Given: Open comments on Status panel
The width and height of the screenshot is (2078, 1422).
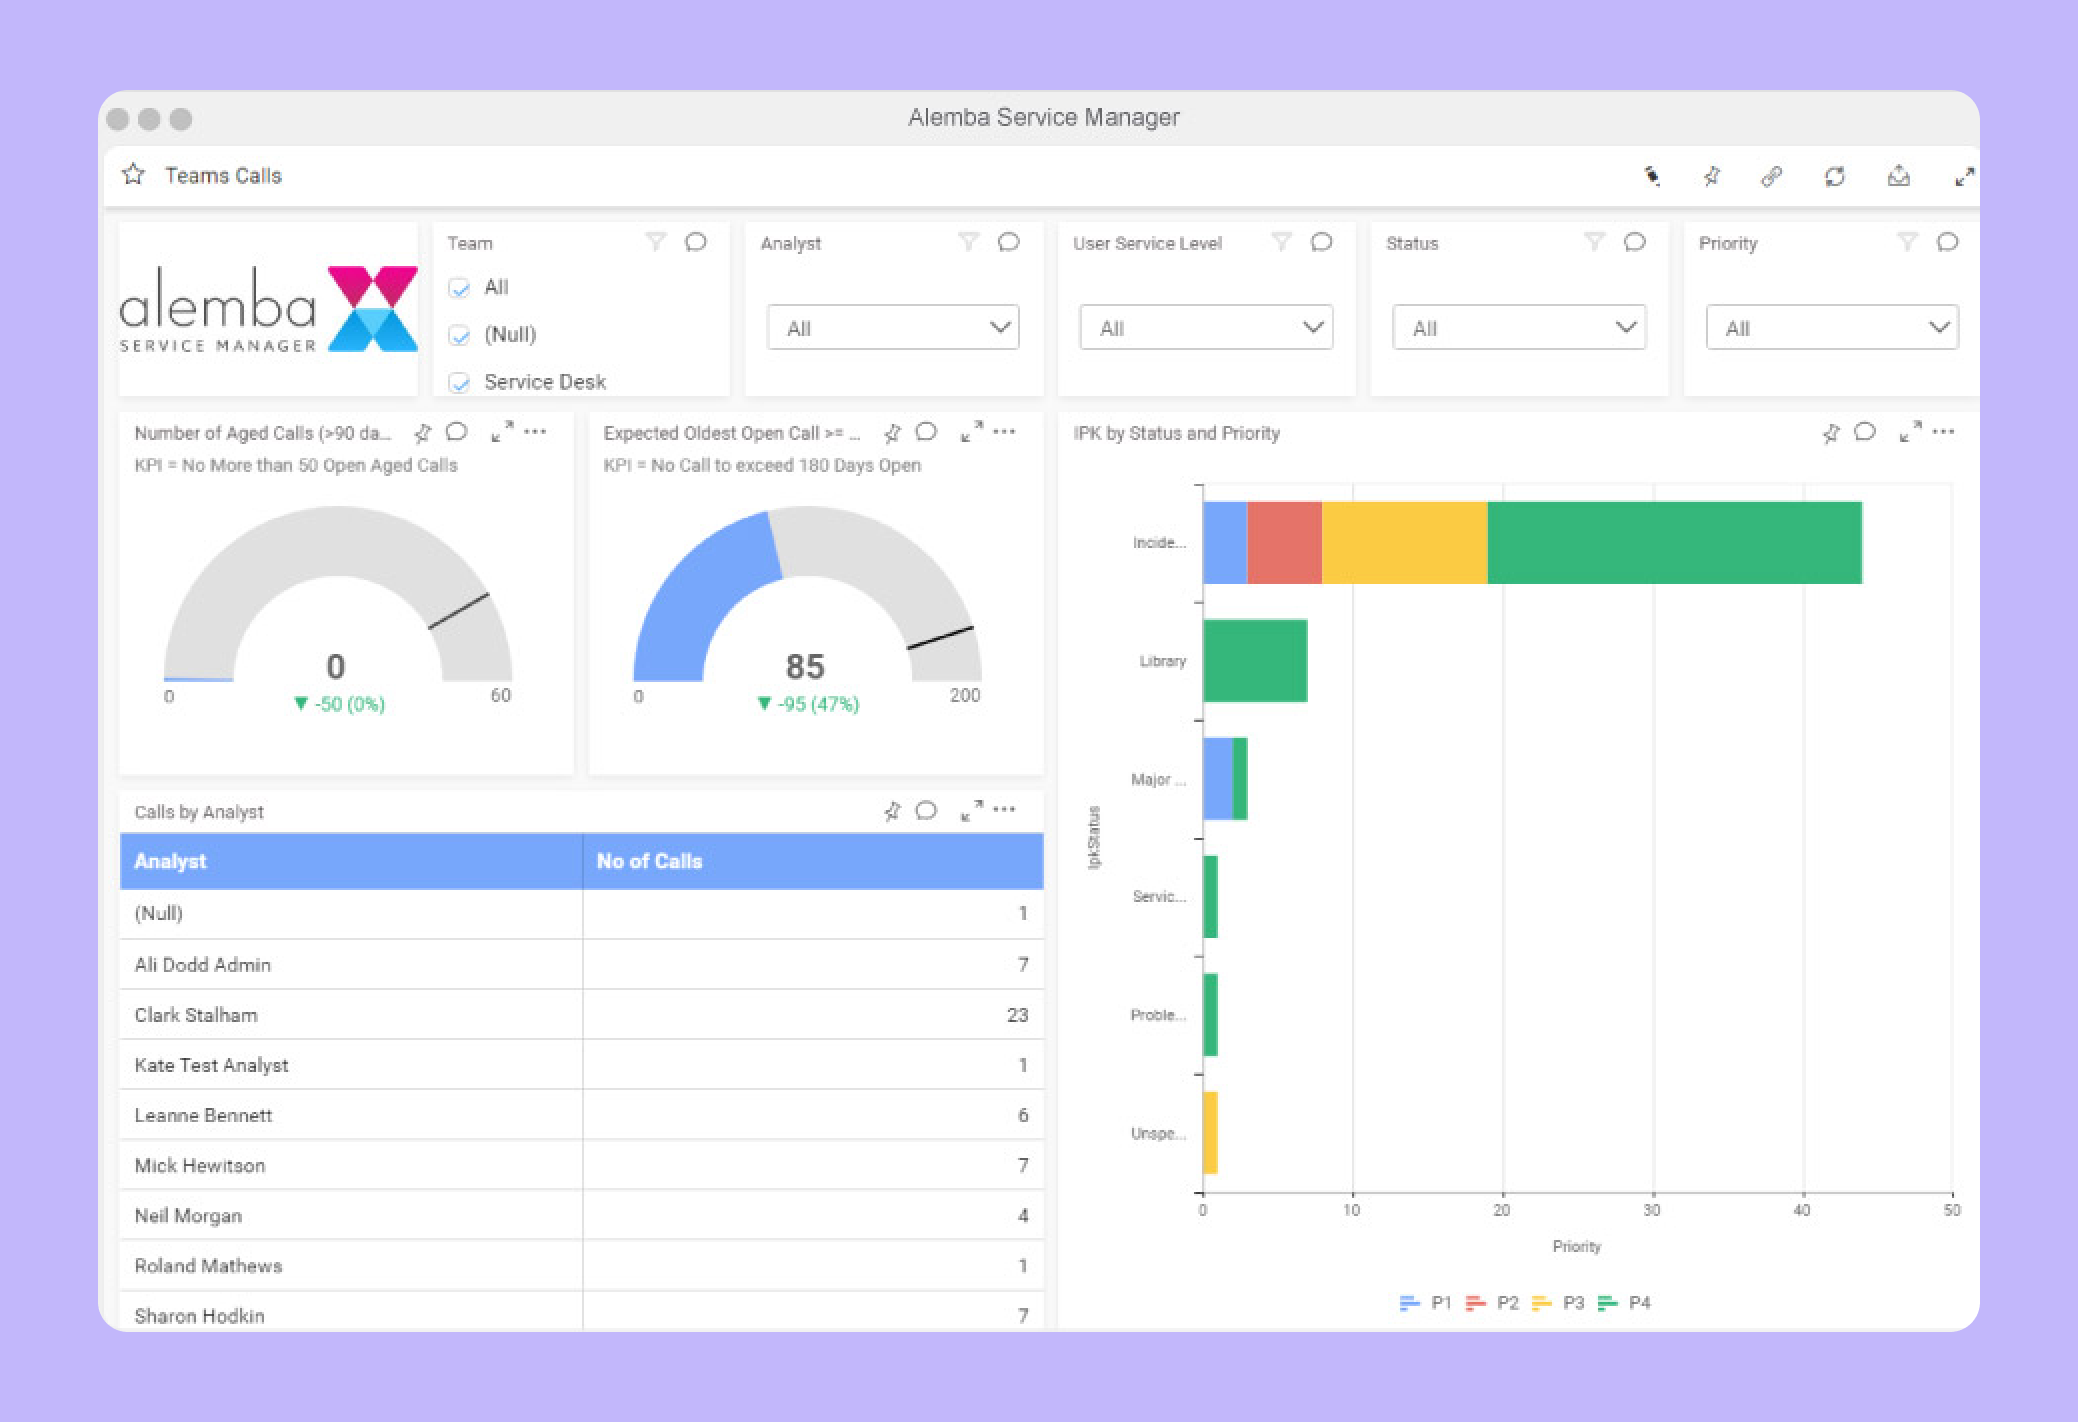Looking at the screenshot, I should (1635, 242).
